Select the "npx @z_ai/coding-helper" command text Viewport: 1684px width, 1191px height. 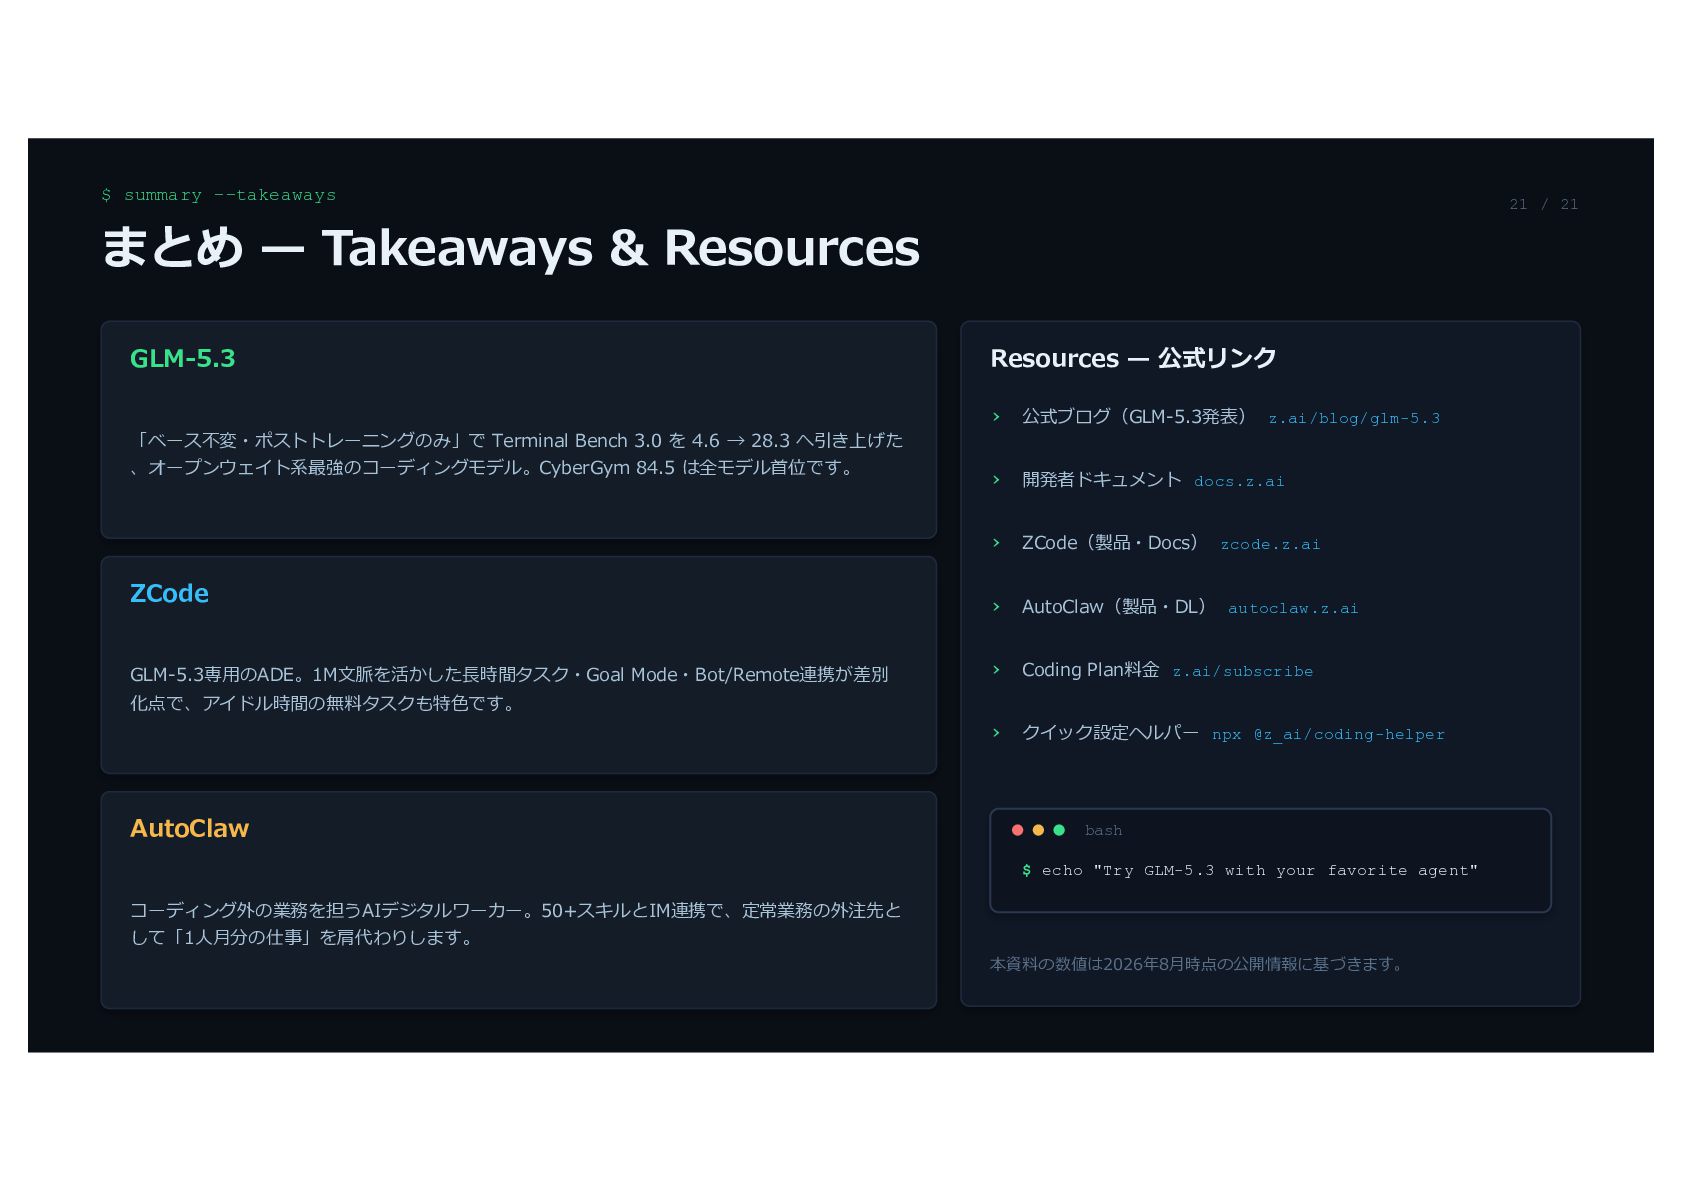click(x=1328, y=734)
